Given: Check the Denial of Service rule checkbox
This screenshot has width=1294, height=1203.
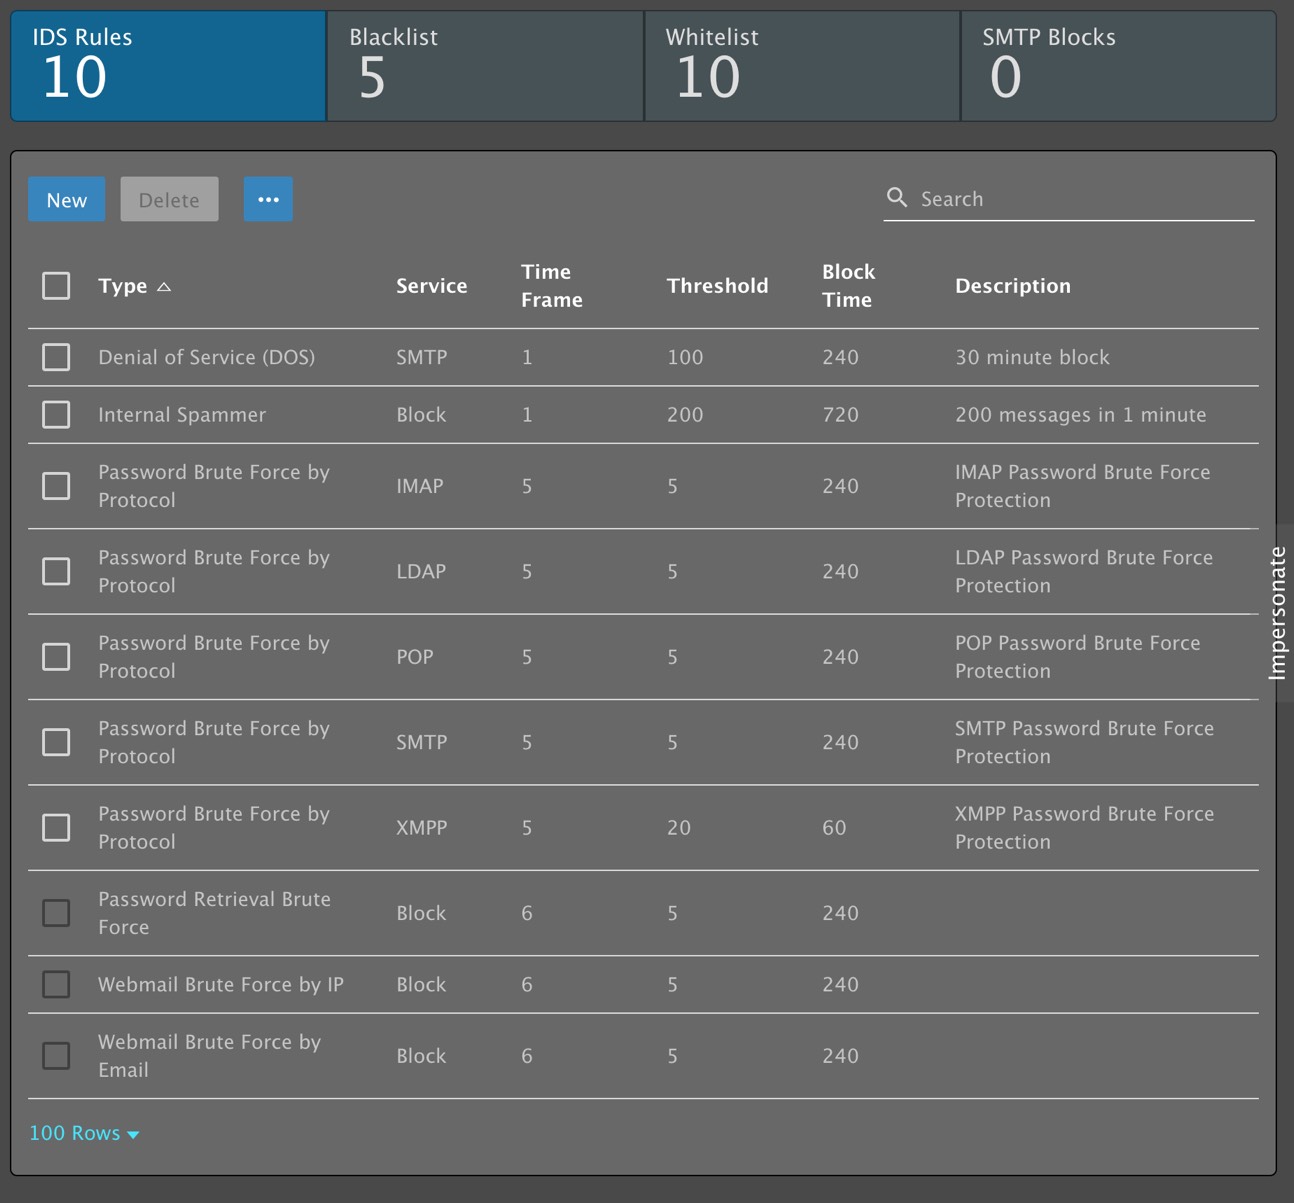Looking at the screenshot, I should [x=56, y=357].
